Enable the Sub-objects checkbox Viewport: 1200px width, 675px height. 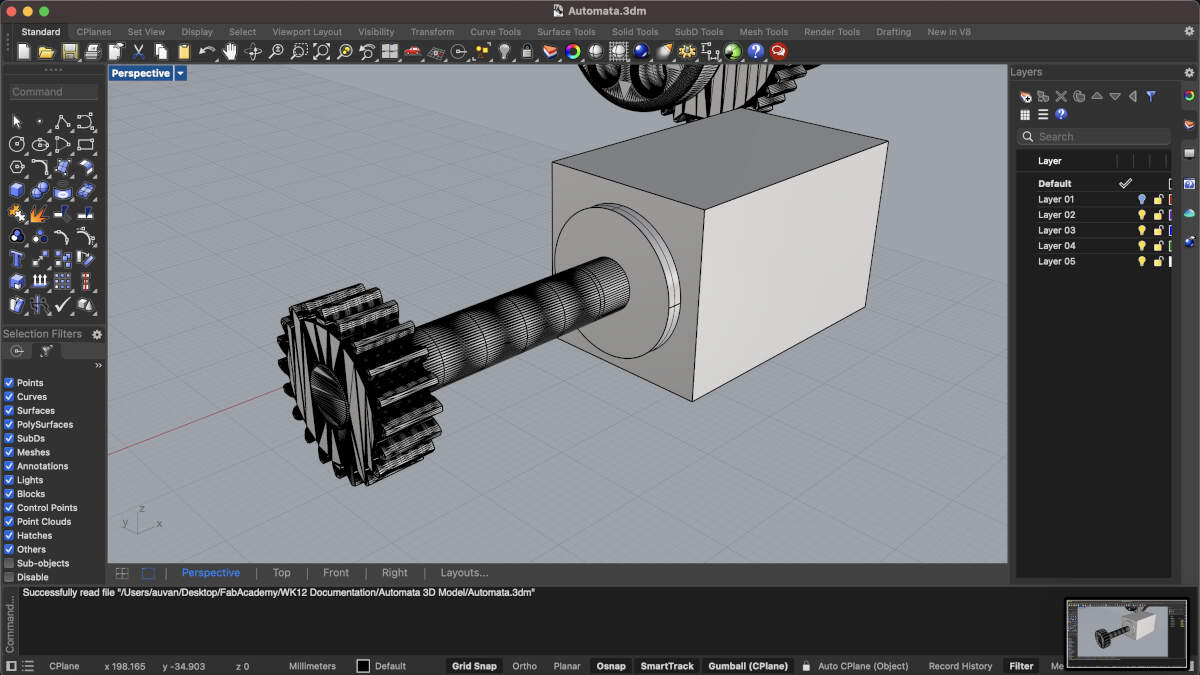(9, 563)
